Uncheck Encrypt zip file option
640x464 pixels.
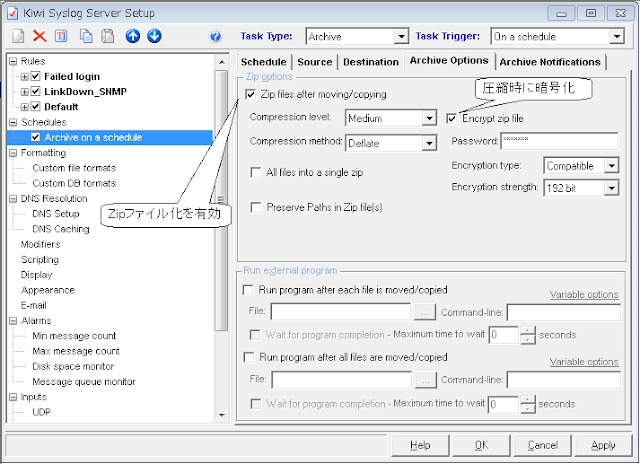451,119
